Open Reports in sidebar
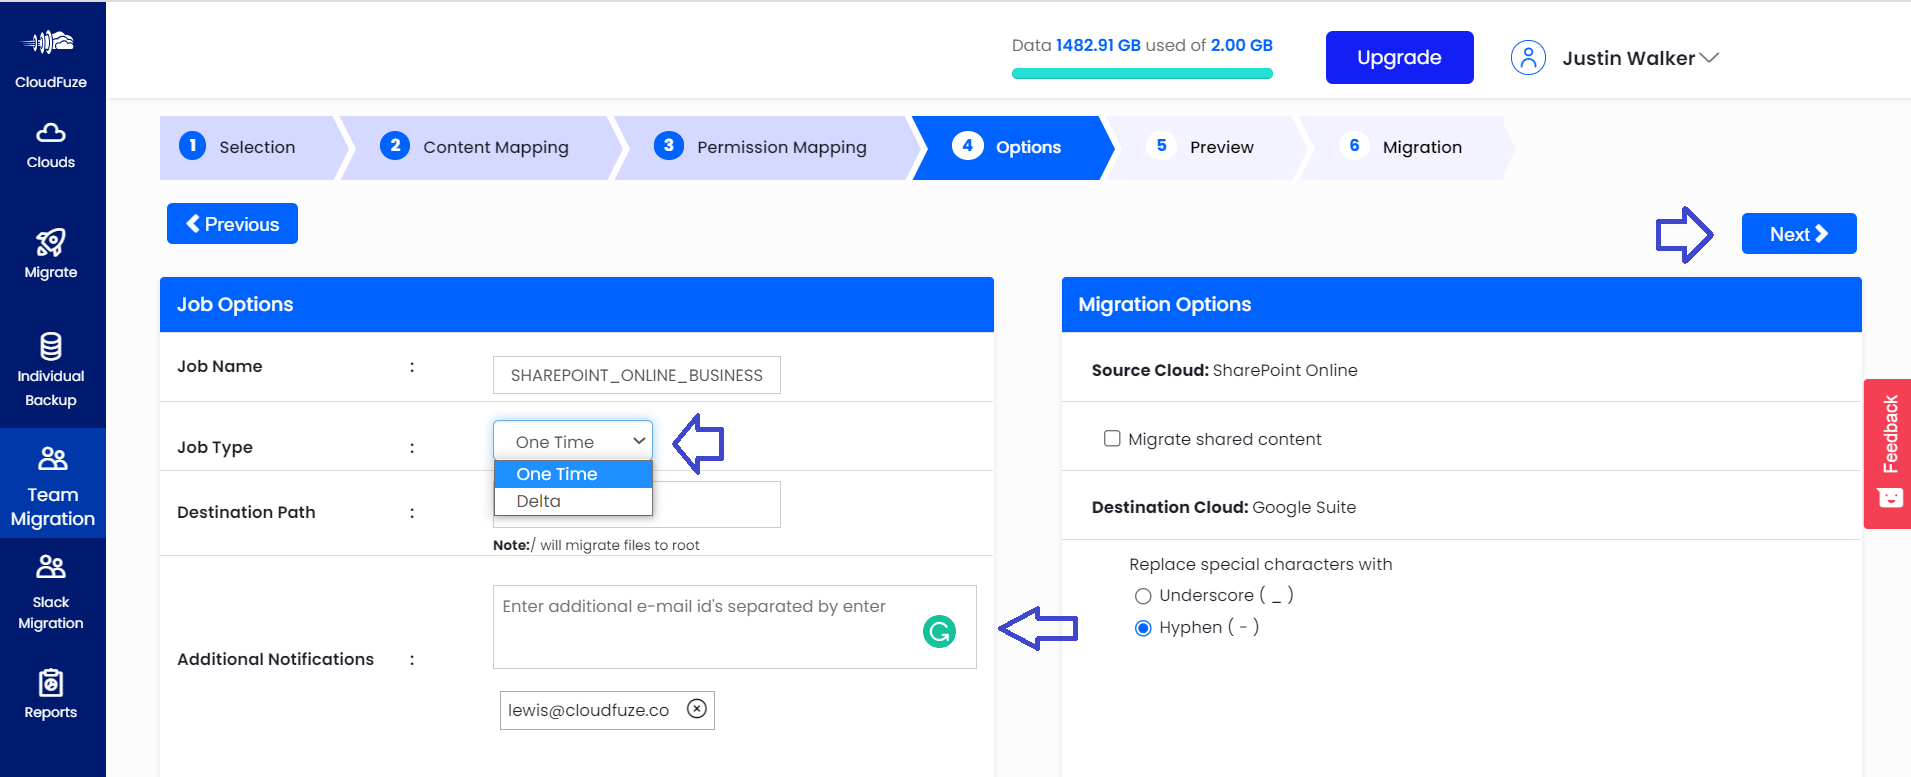The height and width of the screenshot is (777, 1911). [x=50, y=694]
